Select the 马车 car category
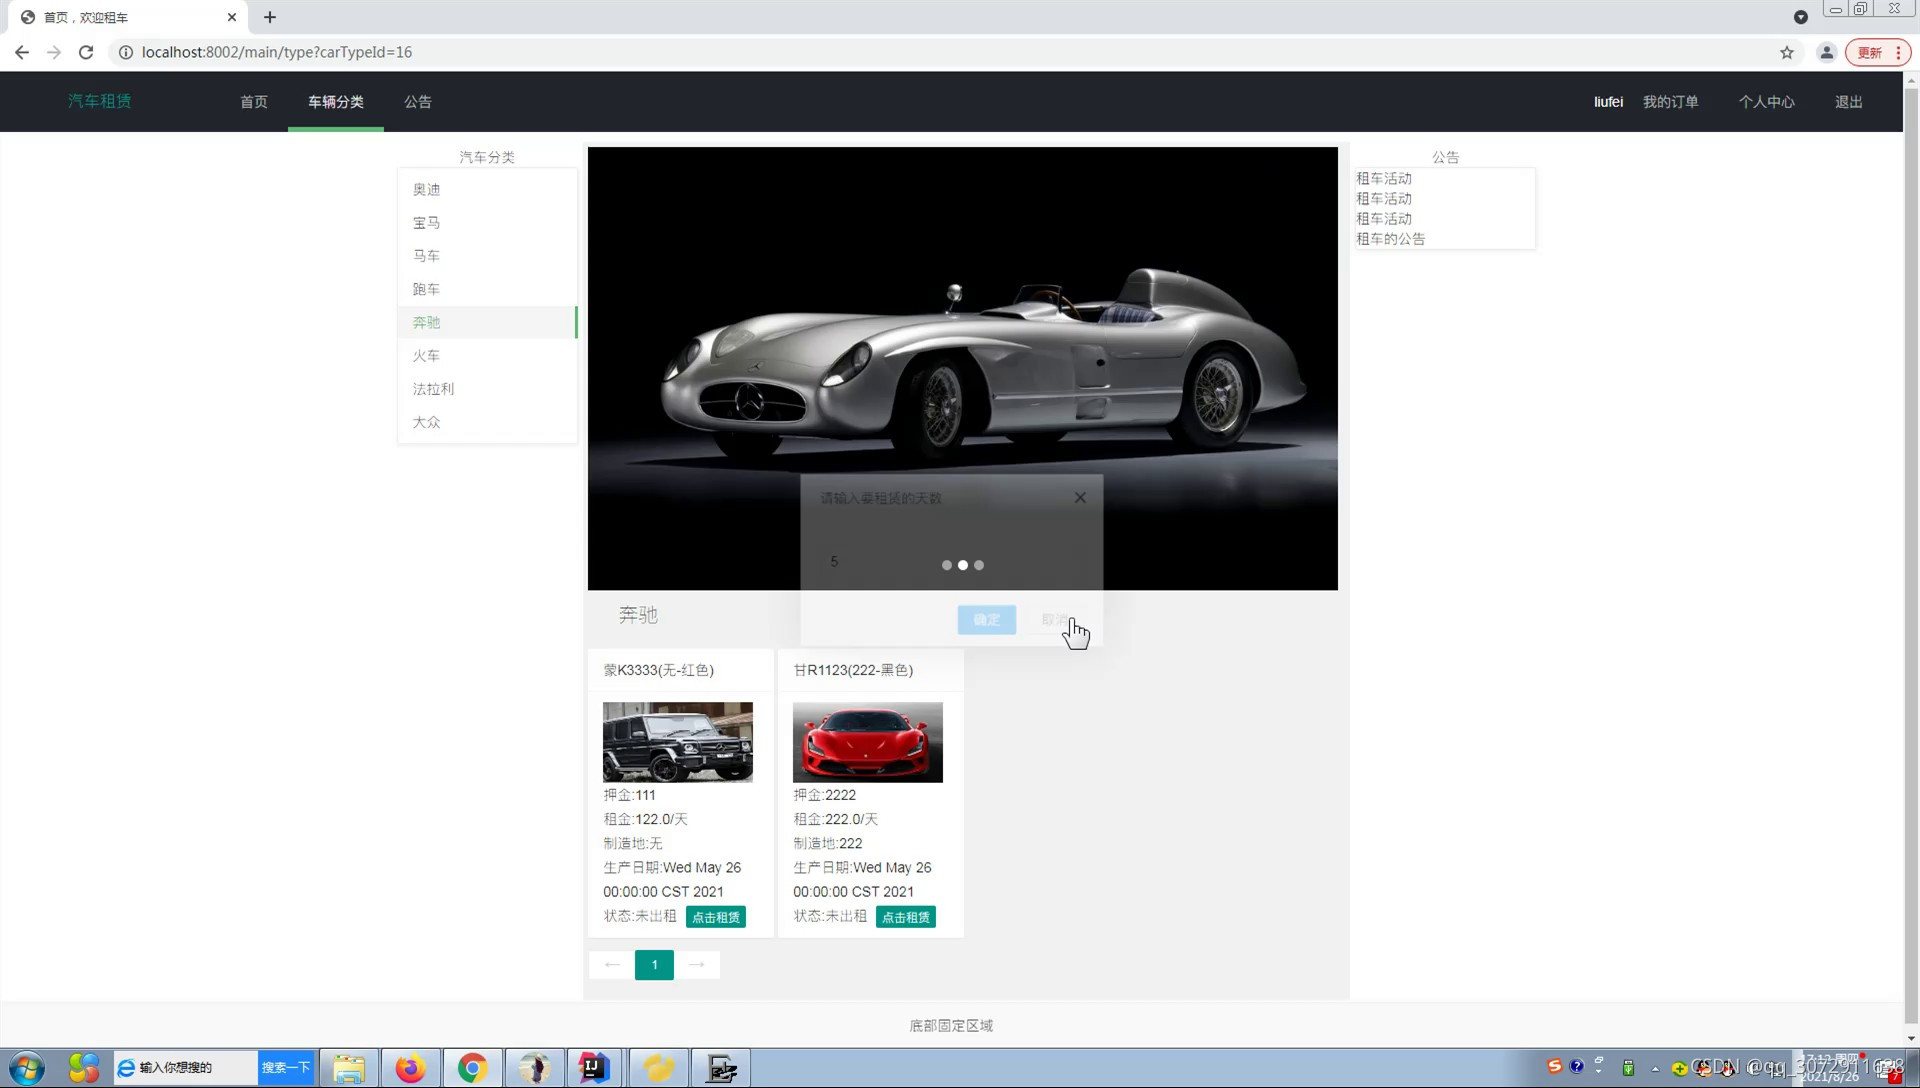This screenshot has width=1920, height=1088. click(x=488, y=256)
